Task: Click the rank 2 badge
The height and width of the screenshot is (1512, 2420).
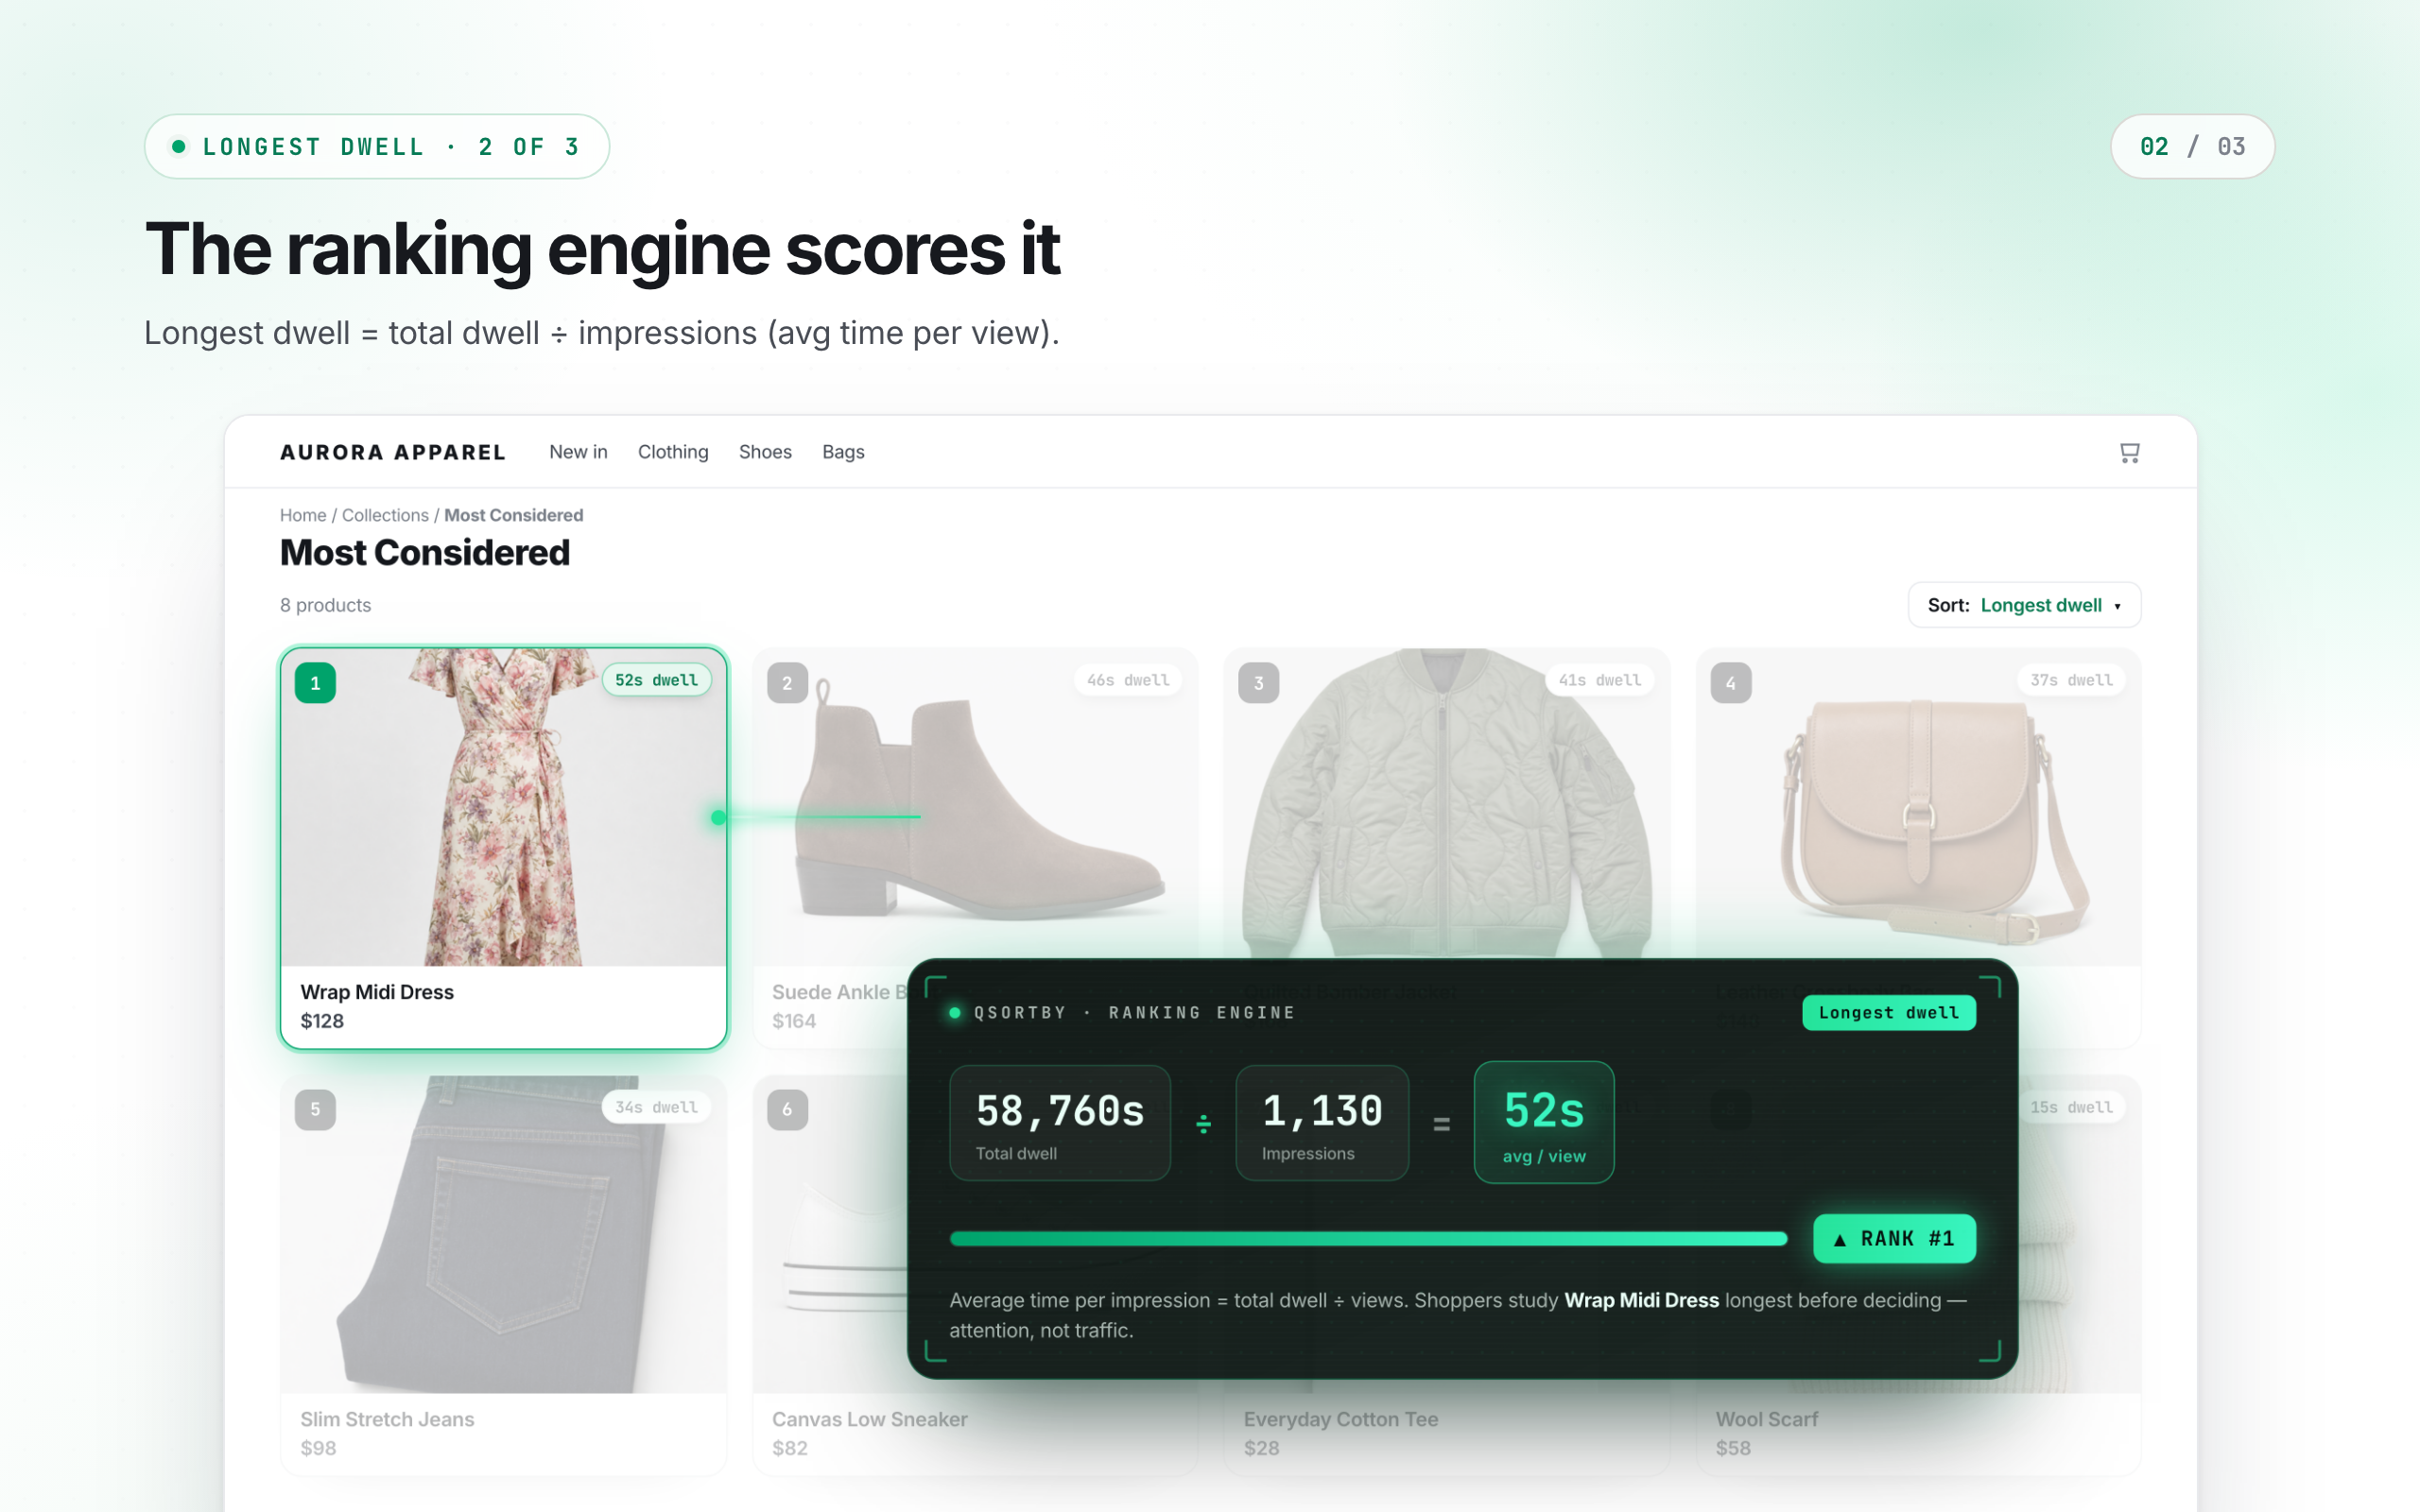Action: (787, 683)
